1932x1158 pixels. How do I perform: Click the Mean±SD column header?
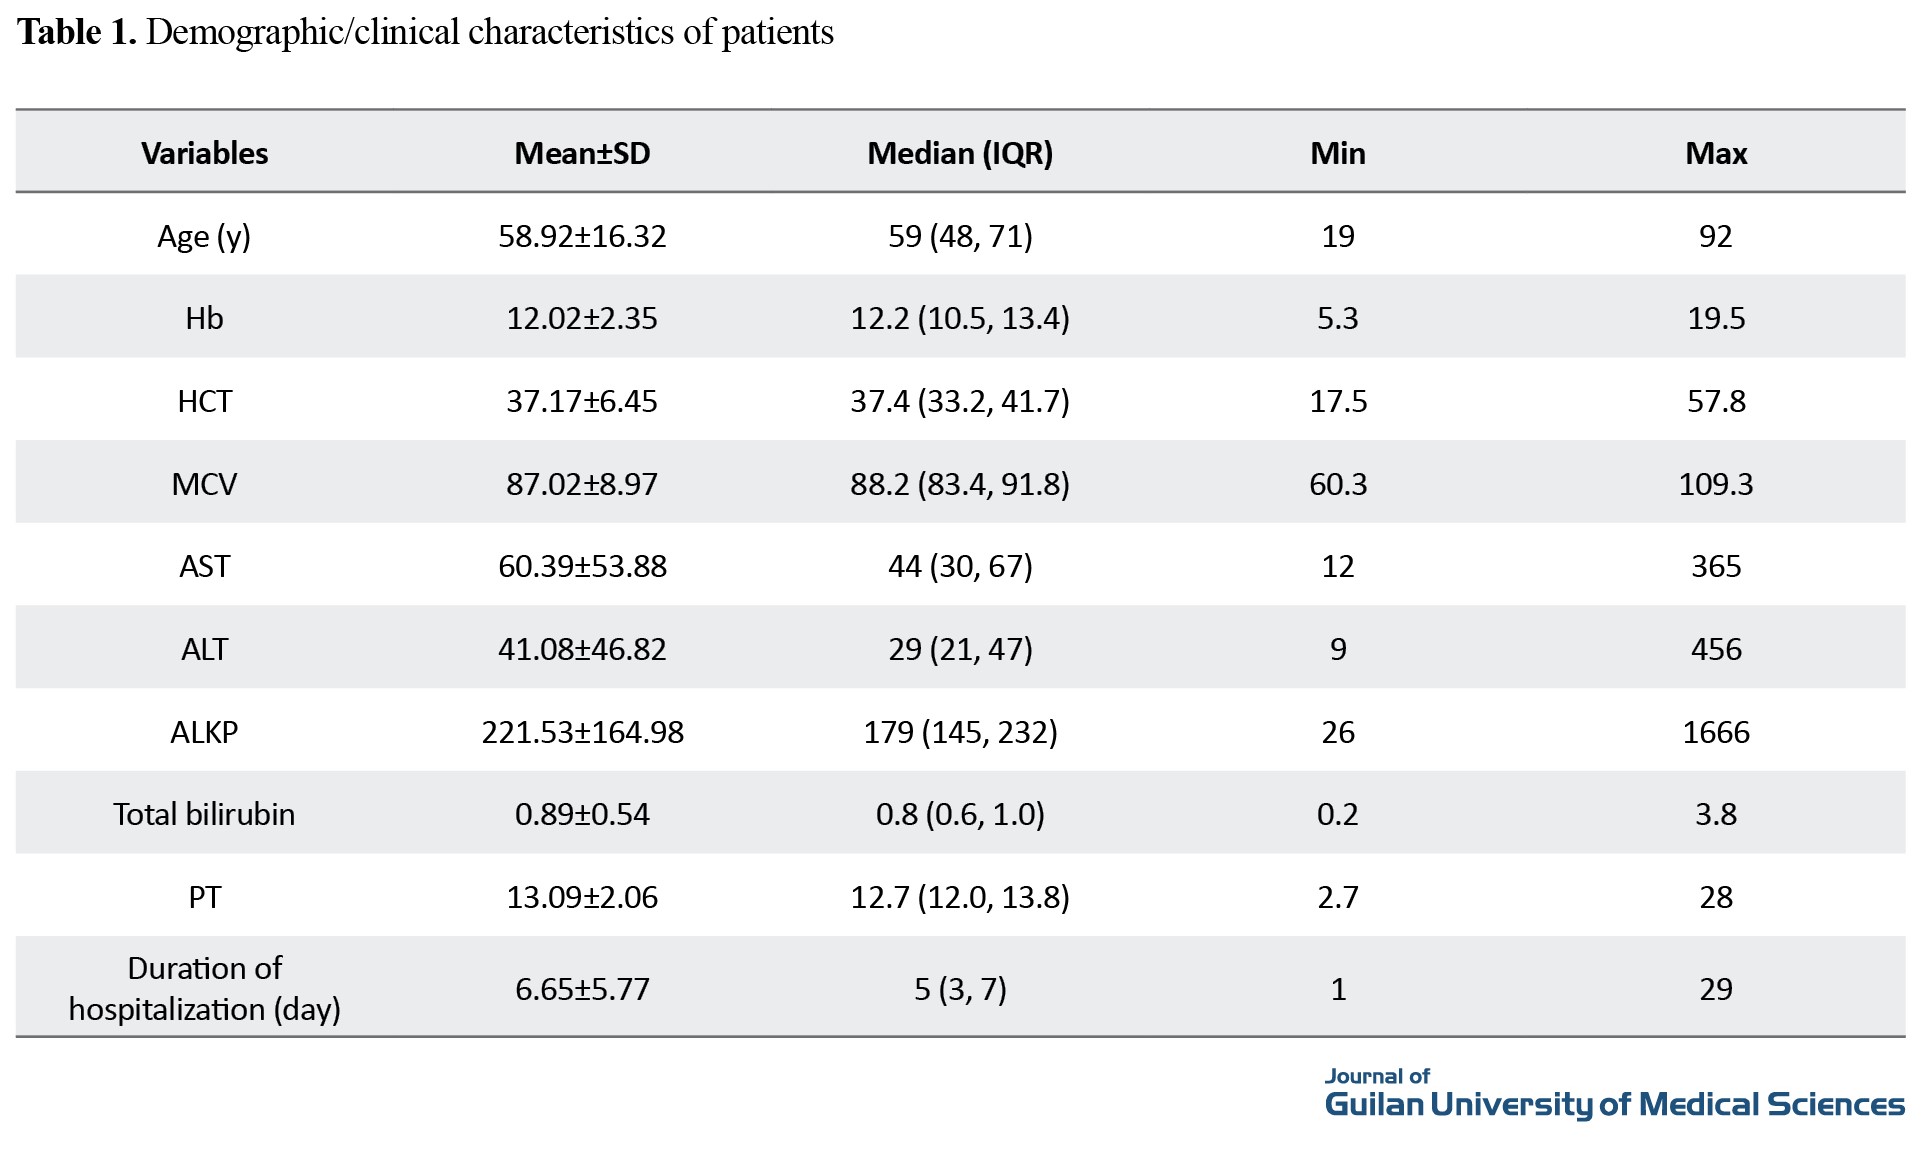tap(582, 153)
